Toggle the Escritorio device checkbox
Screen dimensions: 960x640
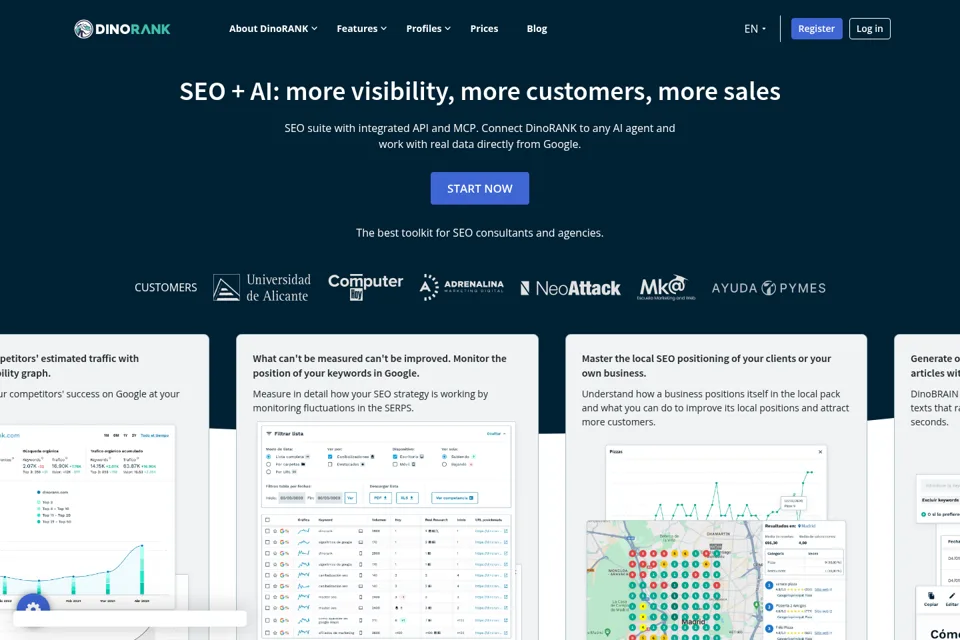395,457
